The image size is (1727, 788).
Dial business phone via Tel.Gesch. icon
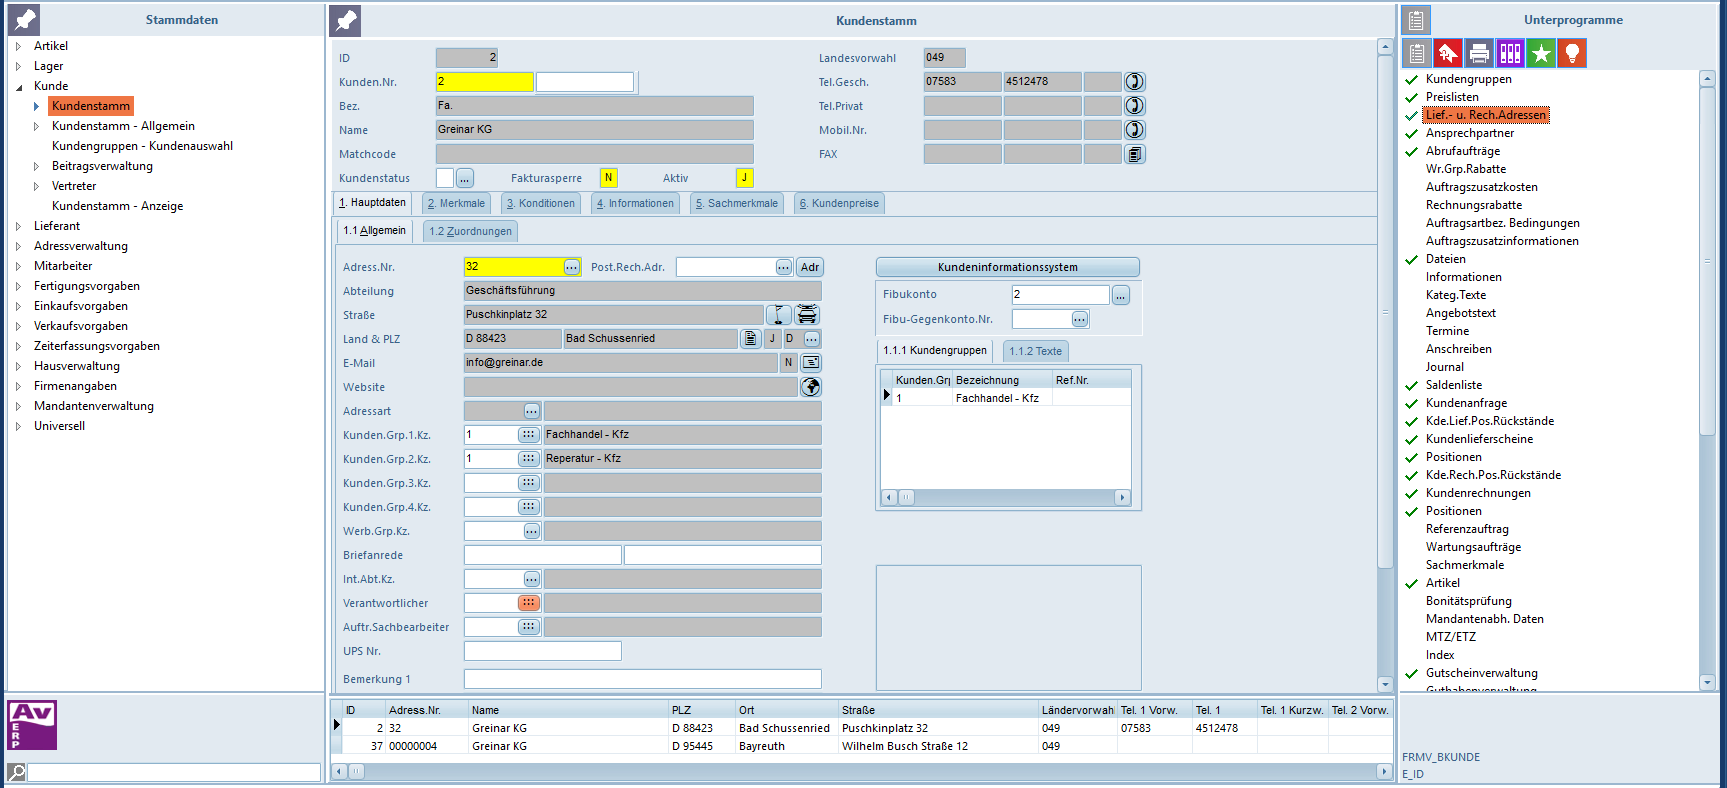point(1134,82)
